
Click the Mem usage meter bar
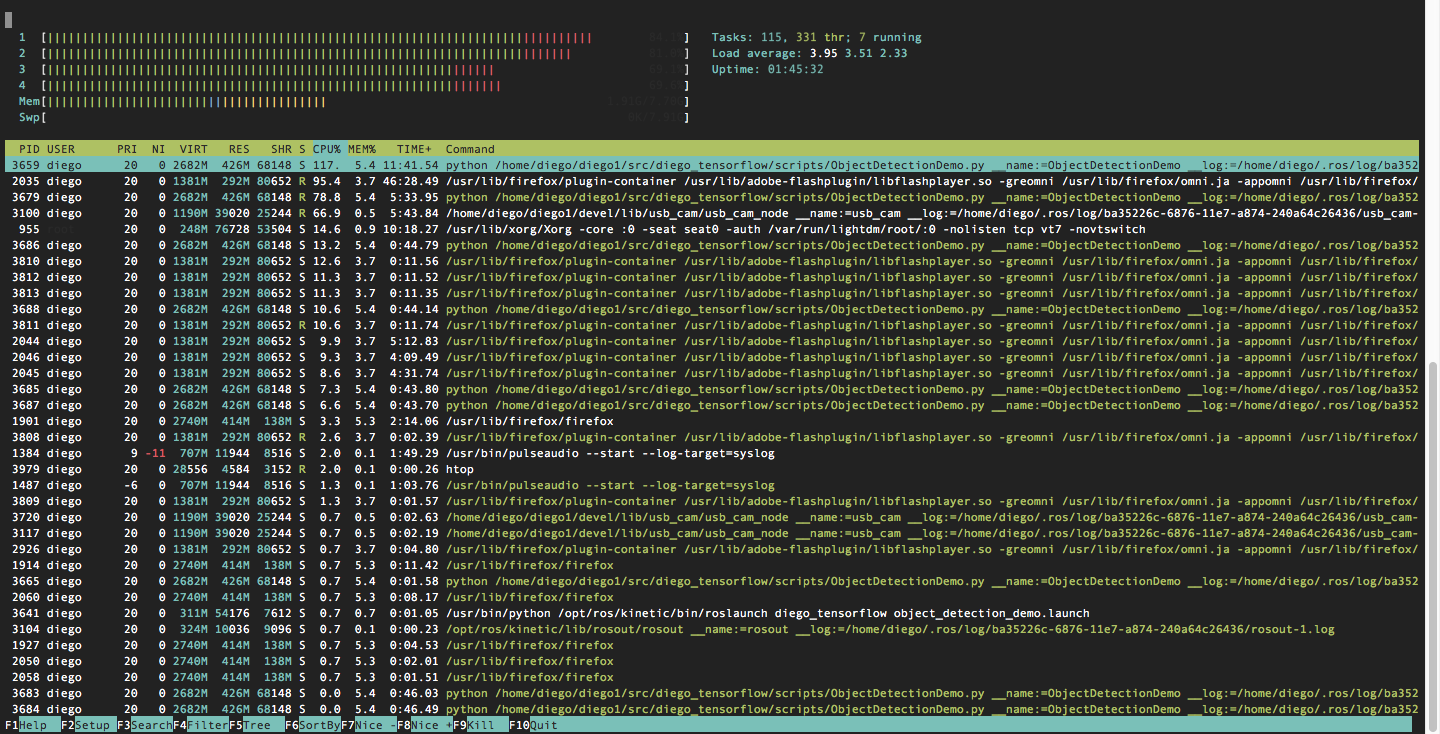tap(354, 102)
